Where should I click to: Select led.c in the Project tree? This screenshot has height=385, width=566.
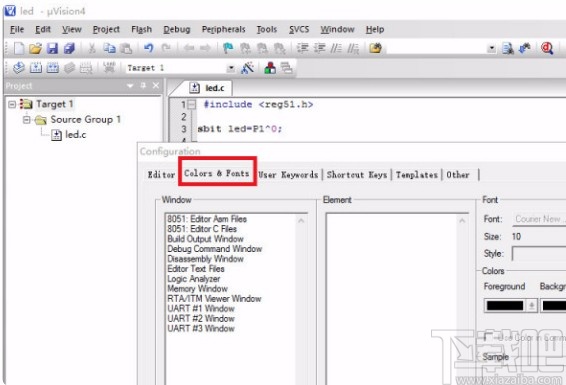pos(75,135)
